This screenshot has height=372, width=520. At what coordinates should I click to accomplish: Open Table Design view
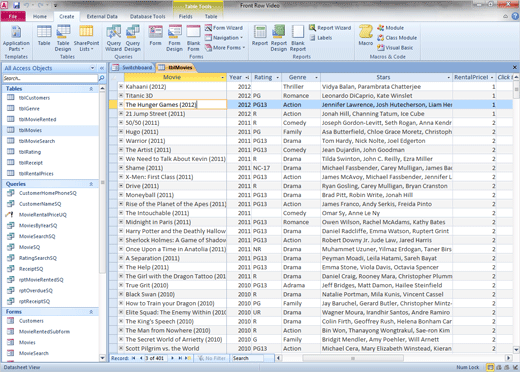(63, 38)
